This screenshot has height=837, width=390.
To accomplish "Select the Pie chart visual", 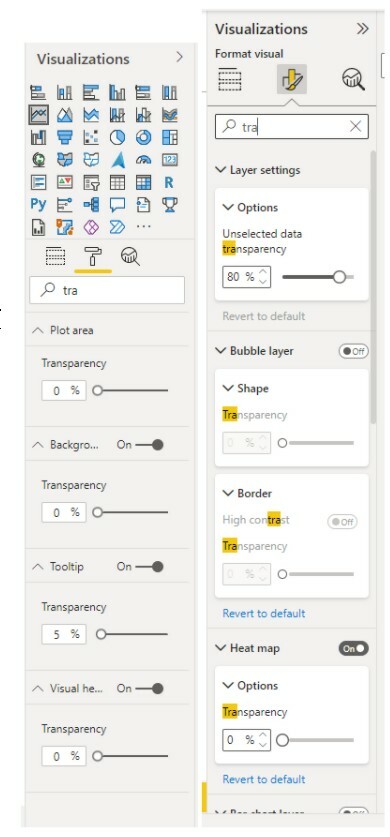I will 117,137.
